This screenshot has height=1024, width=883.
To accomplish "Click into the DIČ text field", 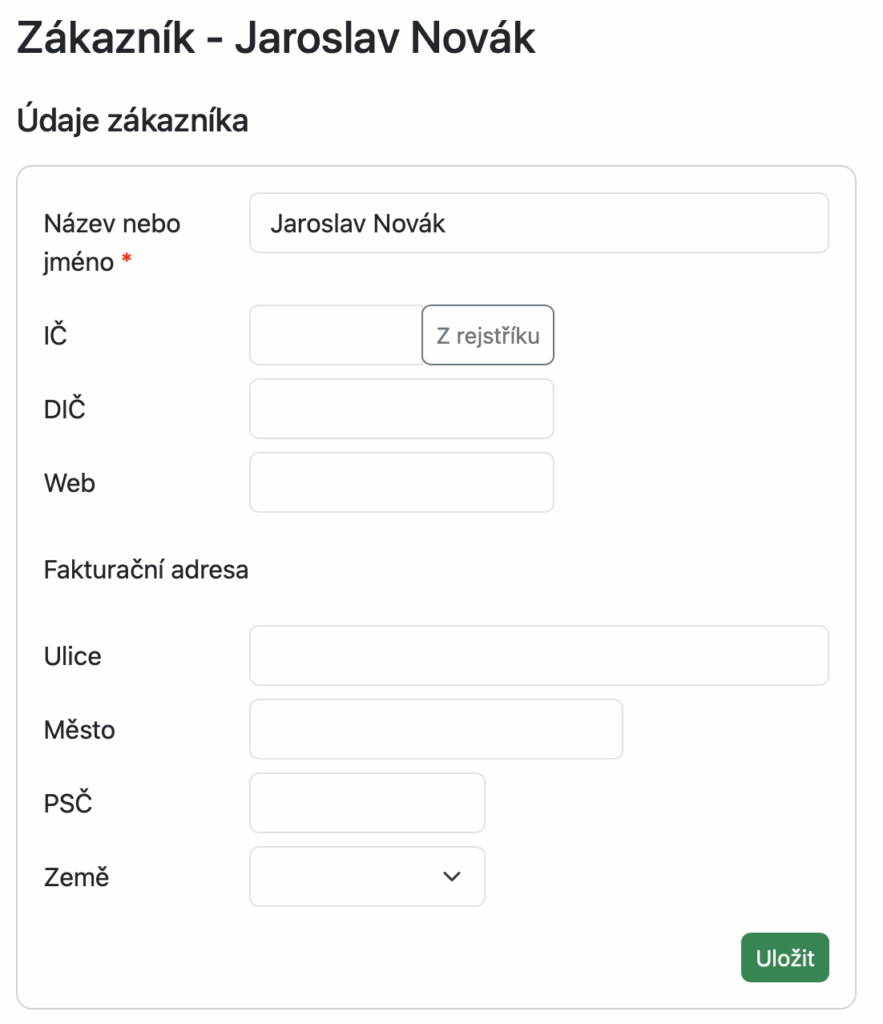I will [401, 409].
